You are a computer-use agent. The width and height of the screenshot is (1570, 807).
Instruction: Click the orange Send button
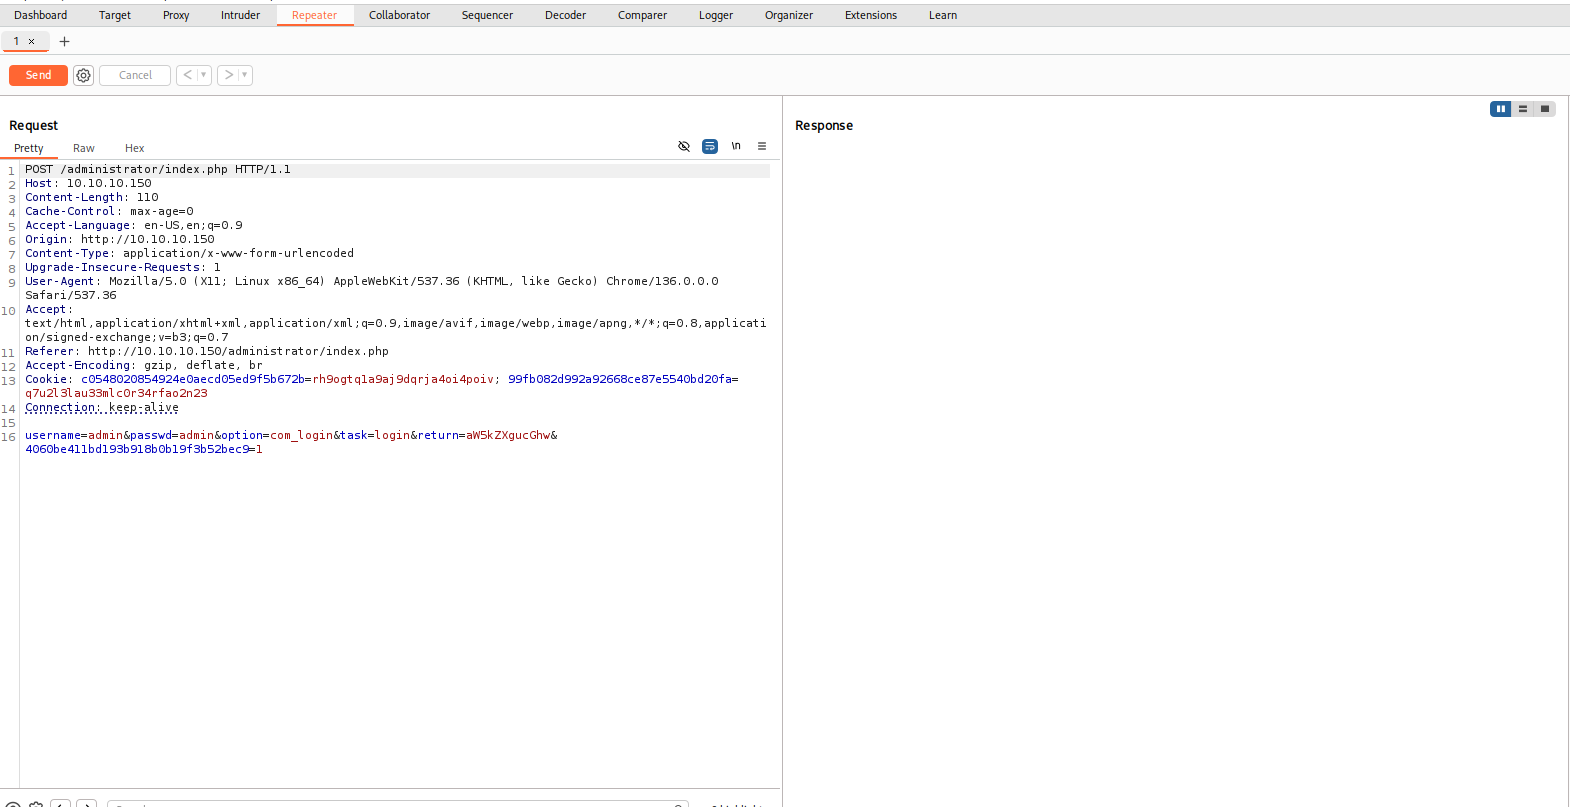coord(38,75)
